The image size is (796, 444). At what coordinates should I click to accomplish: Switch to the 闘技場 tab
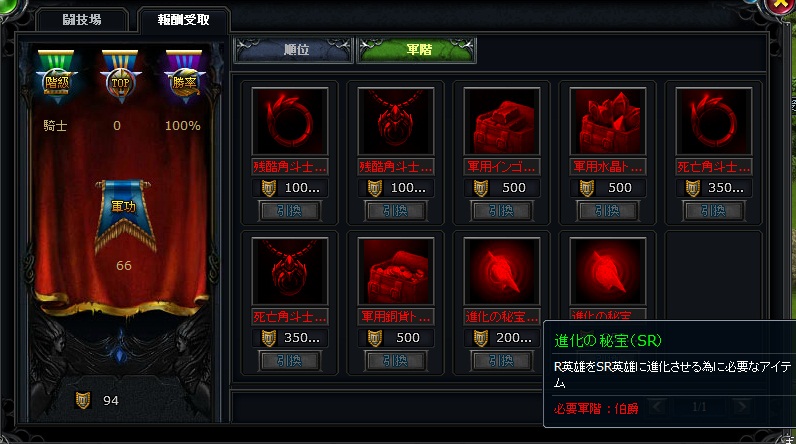click(82, 20)
